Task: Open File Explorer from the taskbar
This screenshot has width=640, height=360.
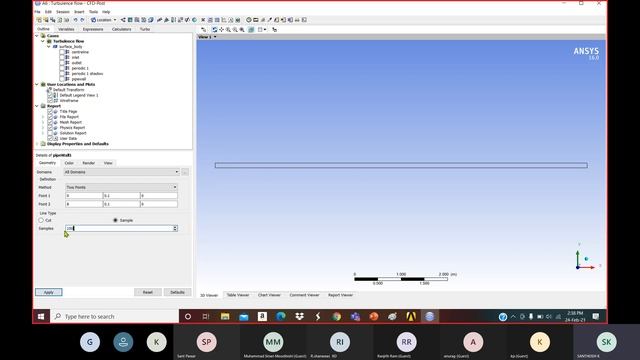Action: click(x=225, y=316)
